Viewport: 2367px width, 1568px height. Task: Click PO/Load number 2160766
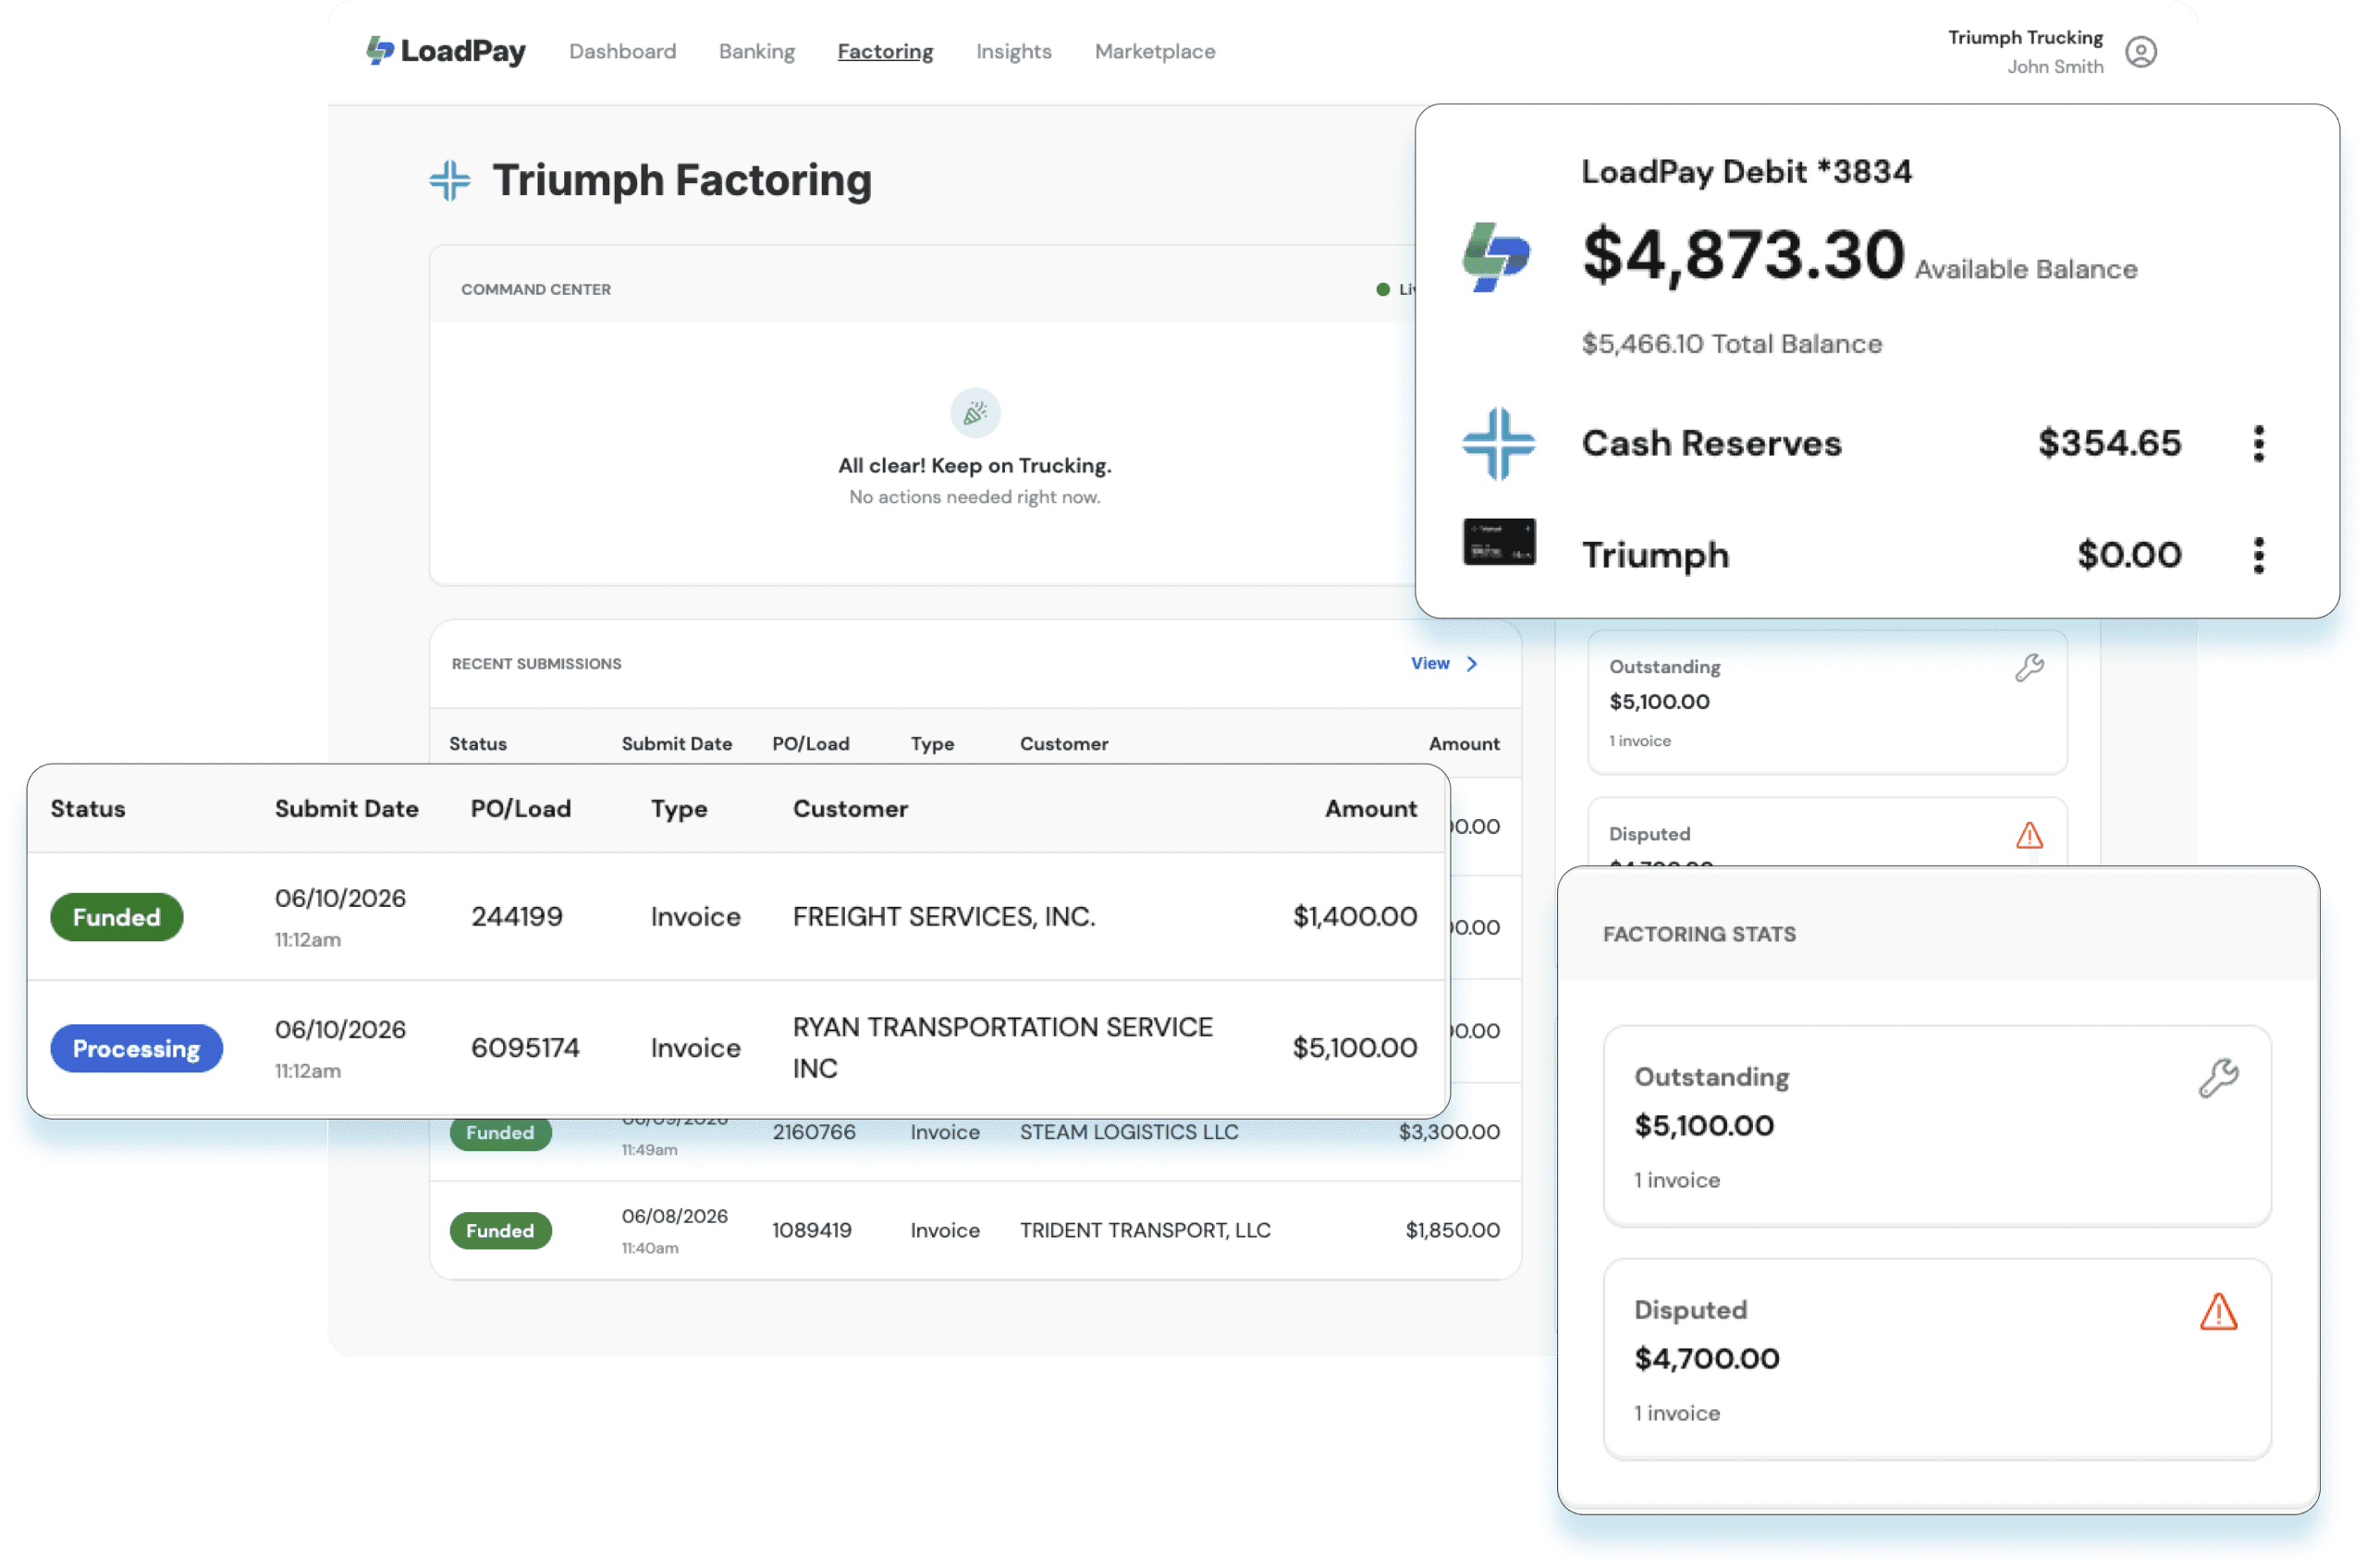point(813,1132)
